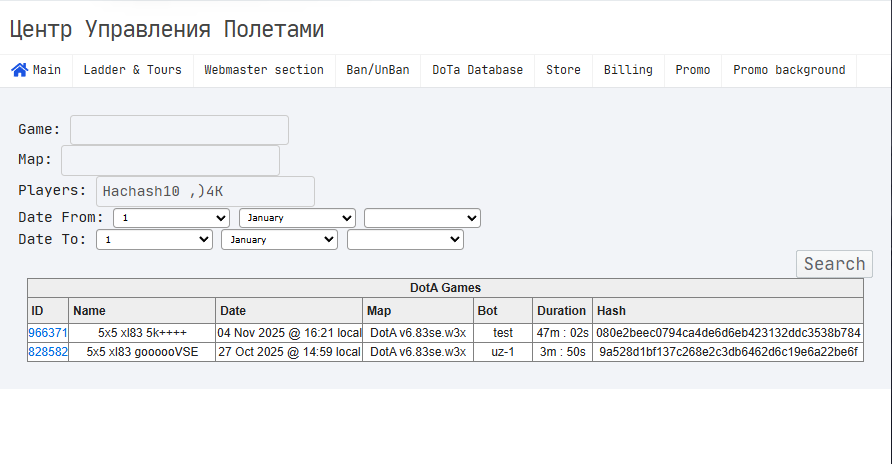Open the Webmaster section tab
Screen dimensions: 892x464
[264, 70]
